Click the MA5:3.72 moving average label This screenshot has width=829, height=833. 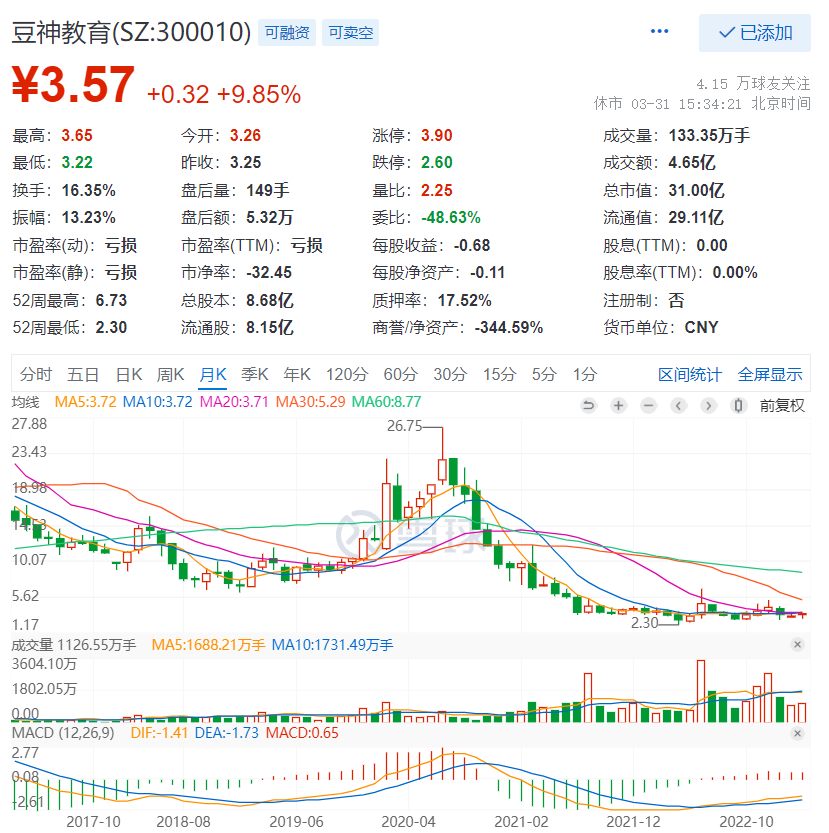[x=86, y=402]
